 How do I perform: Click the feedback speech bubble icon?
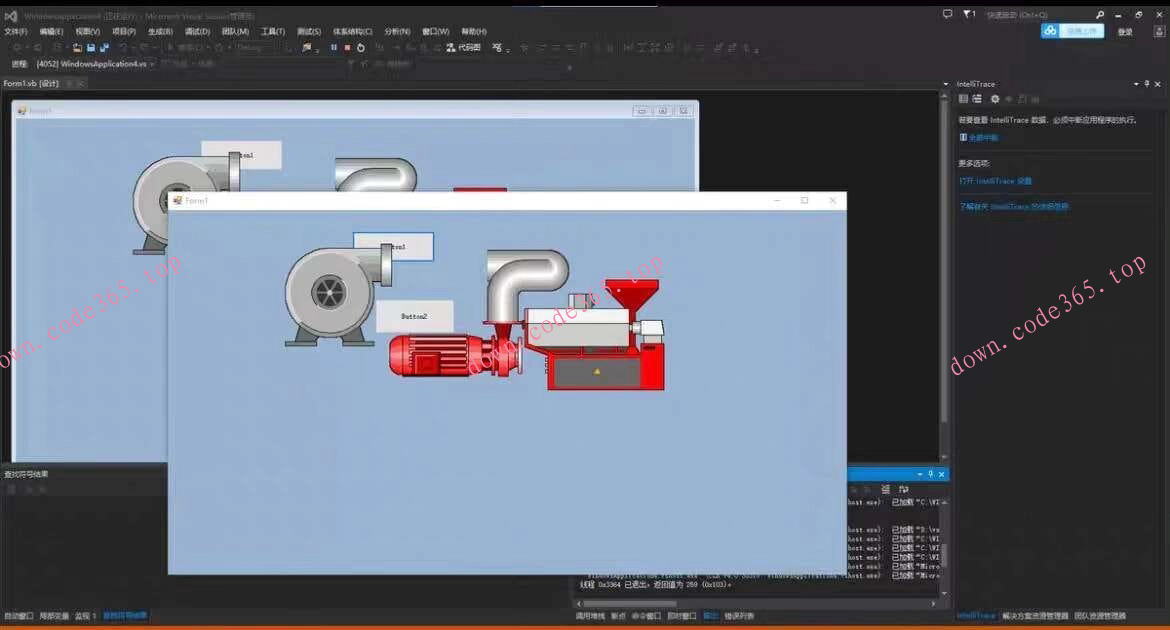tap(947, 14)
